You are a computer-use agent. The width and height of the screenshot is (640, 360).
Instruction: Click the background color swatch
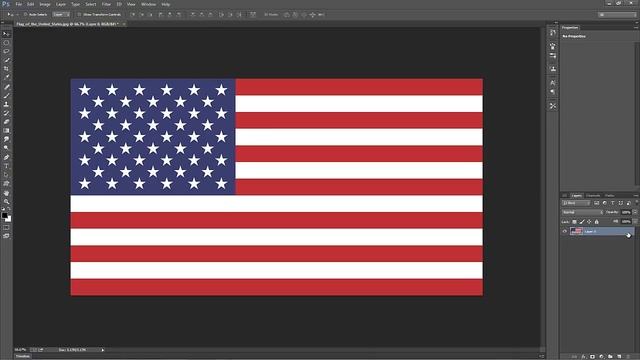(x=9, y=219)
